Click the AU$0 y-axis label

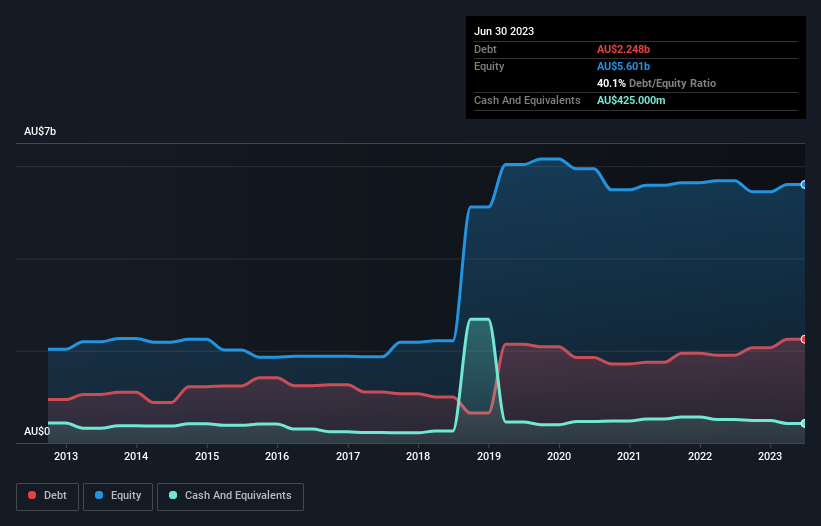(37, 431)
